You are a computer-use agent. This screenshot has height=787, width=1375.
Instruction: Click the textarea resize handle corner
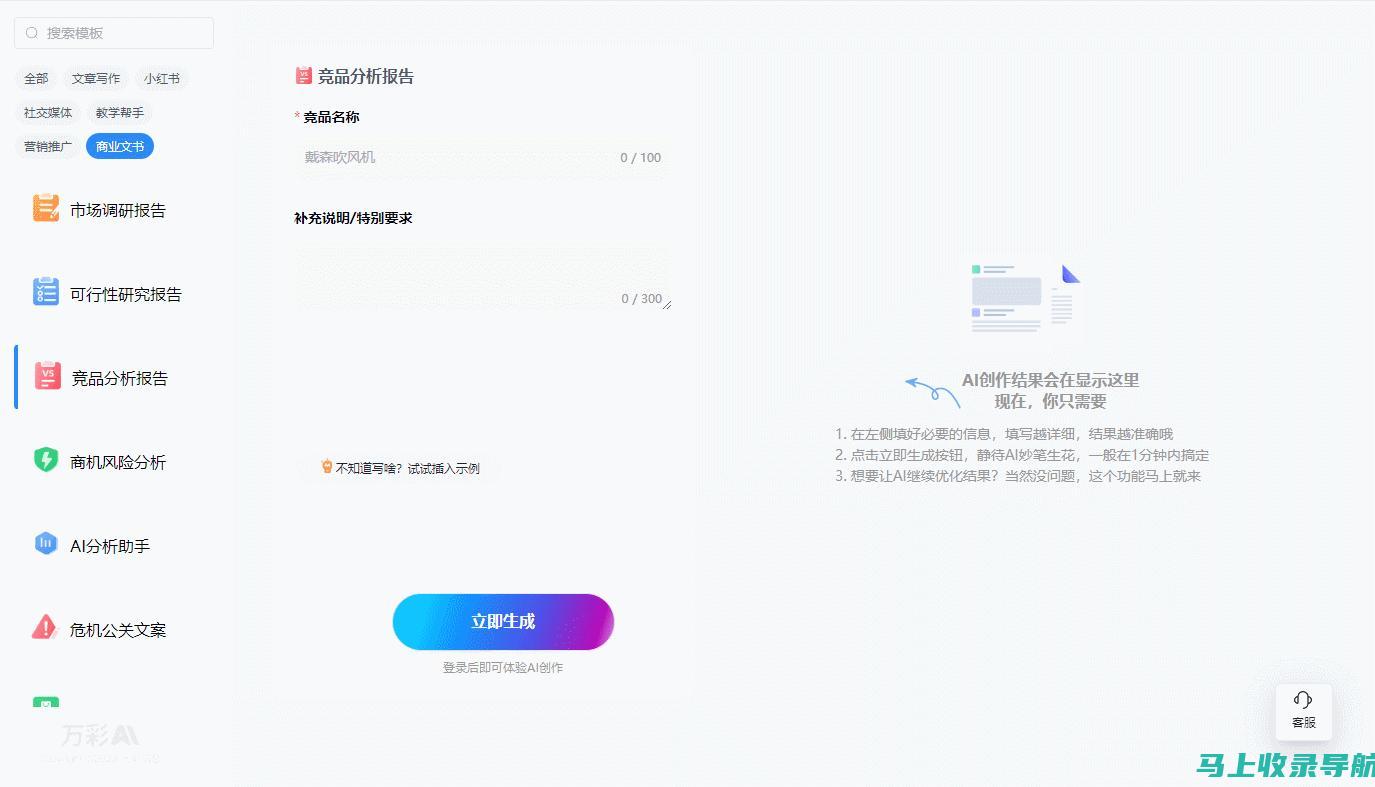(666, 304)
